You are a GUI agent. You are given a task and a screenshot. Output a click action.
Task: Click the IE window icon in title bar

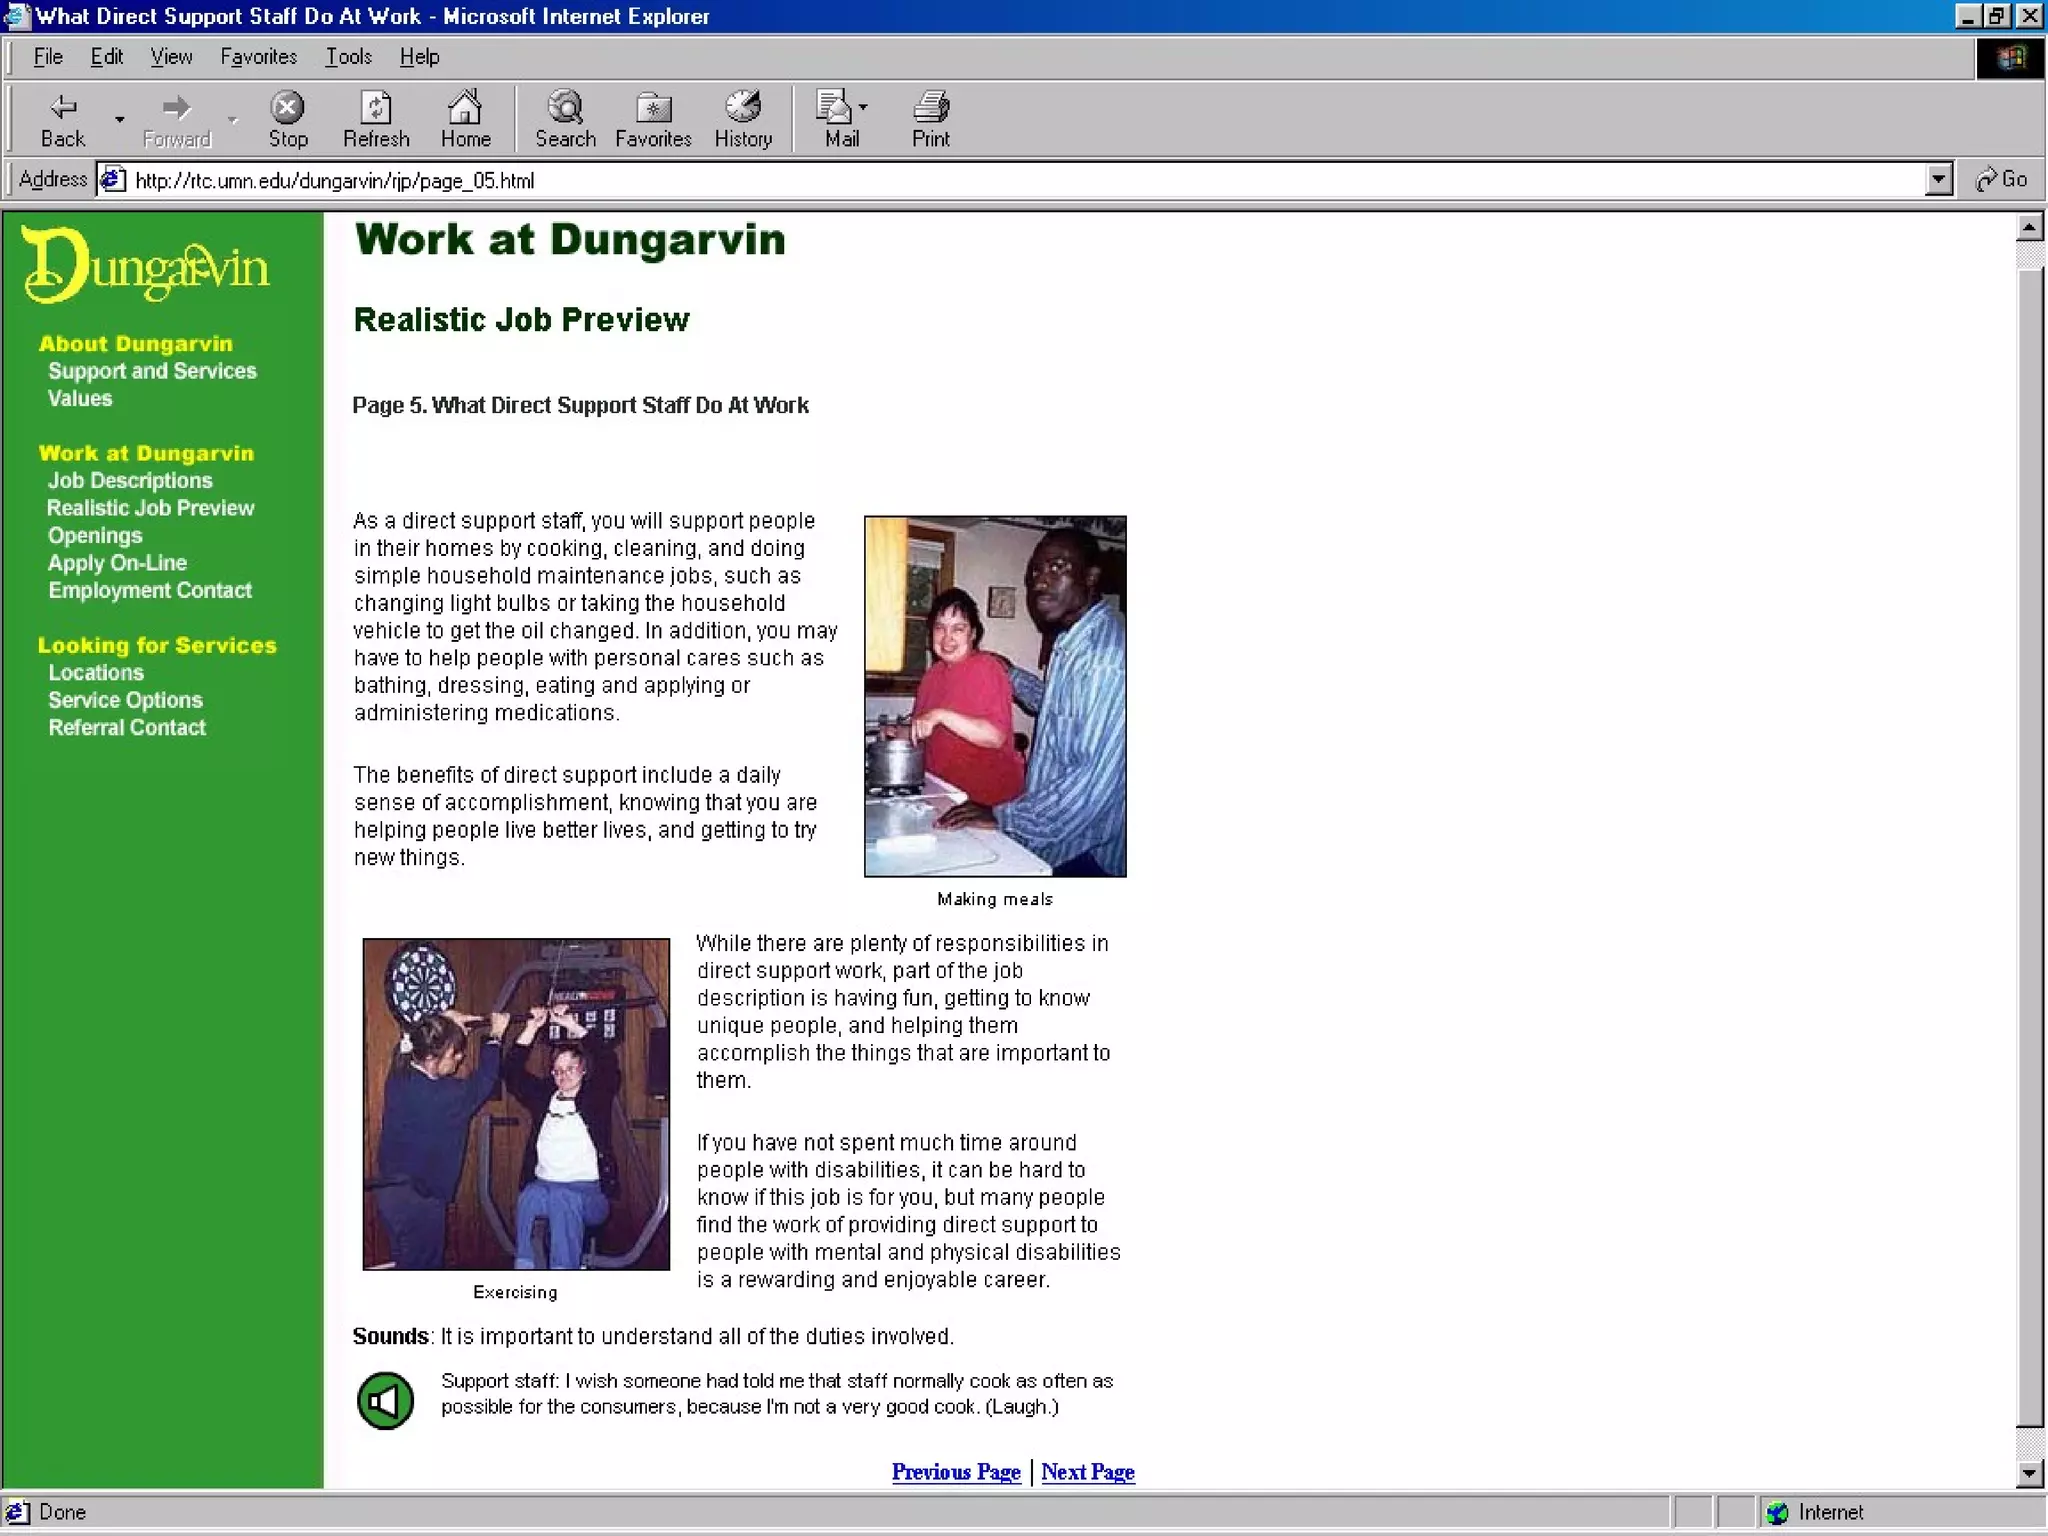point(17,16)
